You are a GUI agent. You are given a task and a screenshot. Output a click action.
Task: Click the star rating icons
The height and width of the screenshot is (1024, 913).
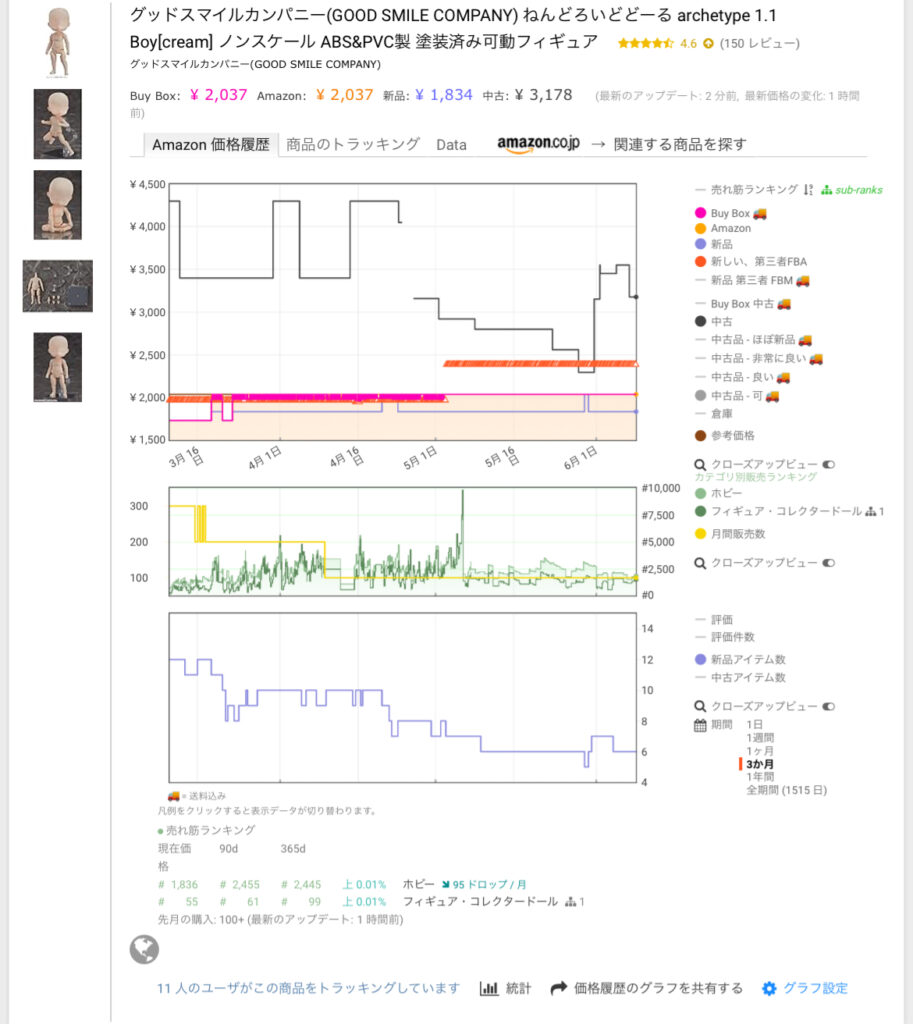[x=645, y=44]
